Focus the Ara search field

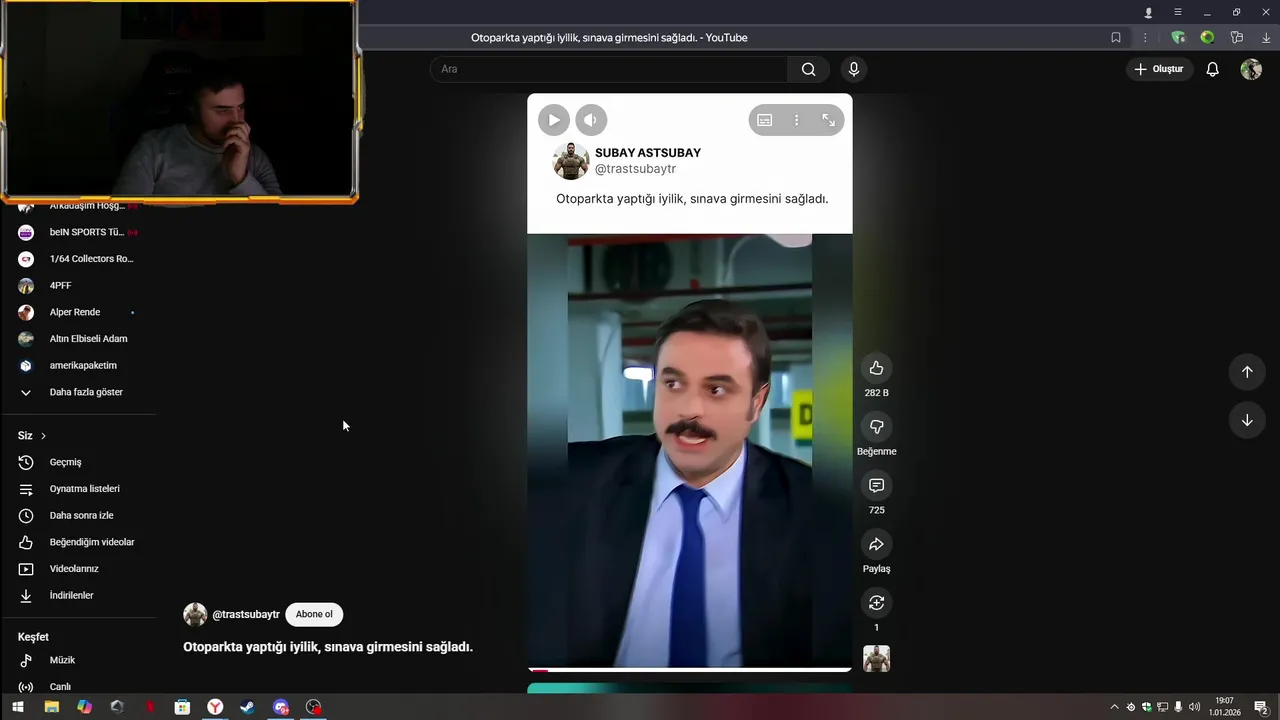pyautogui.click(x=609, y=69)
